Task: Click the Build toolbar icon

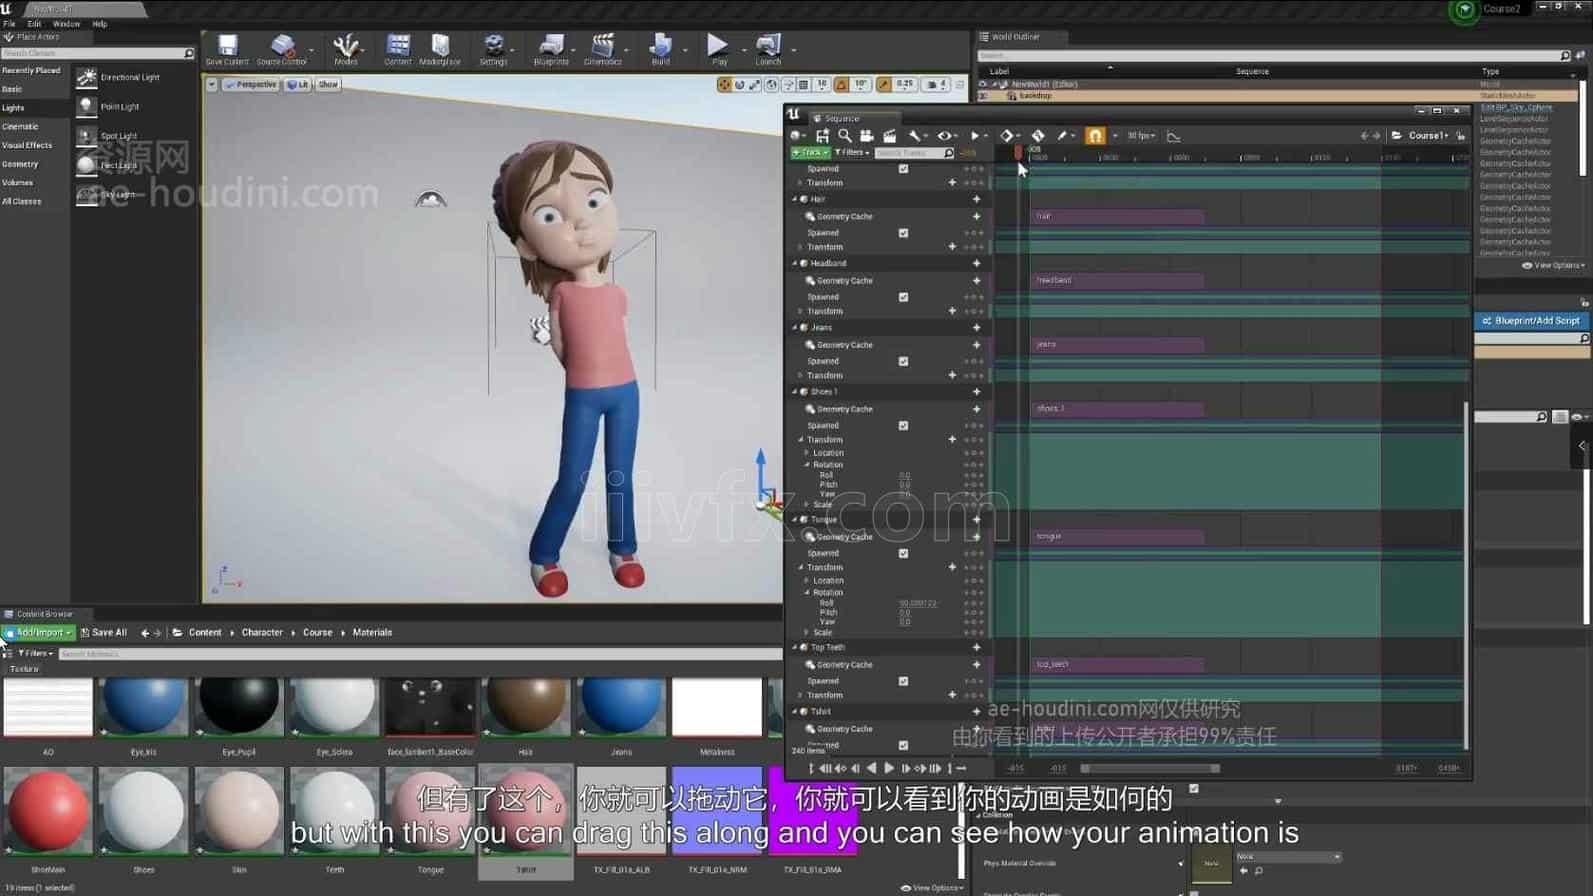Action: 660,49
